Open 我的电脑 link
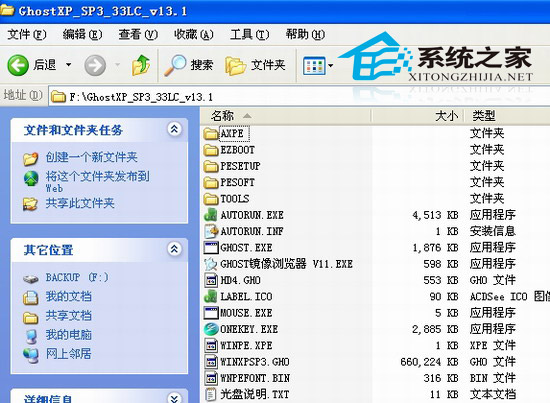The image size is (550, 403). [x=68, y=335]
